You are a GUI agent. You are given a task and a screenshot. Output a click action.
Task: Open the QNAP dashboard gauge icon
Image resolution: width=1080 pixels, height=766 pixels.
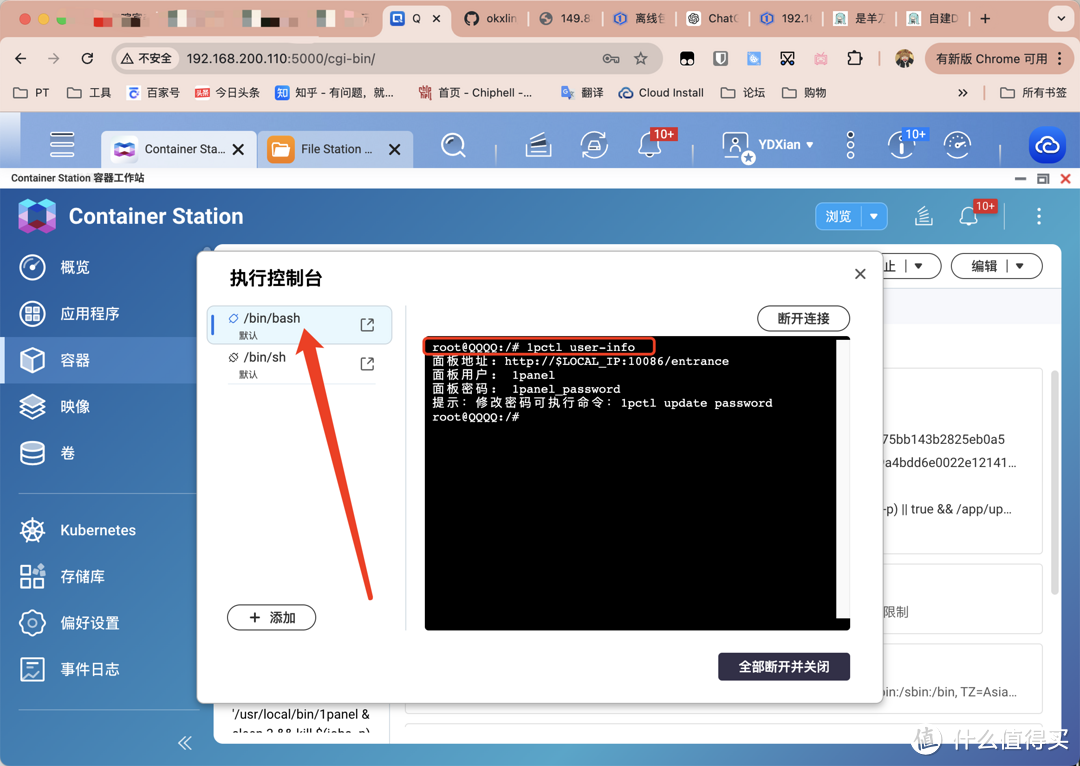coord(957,146)
